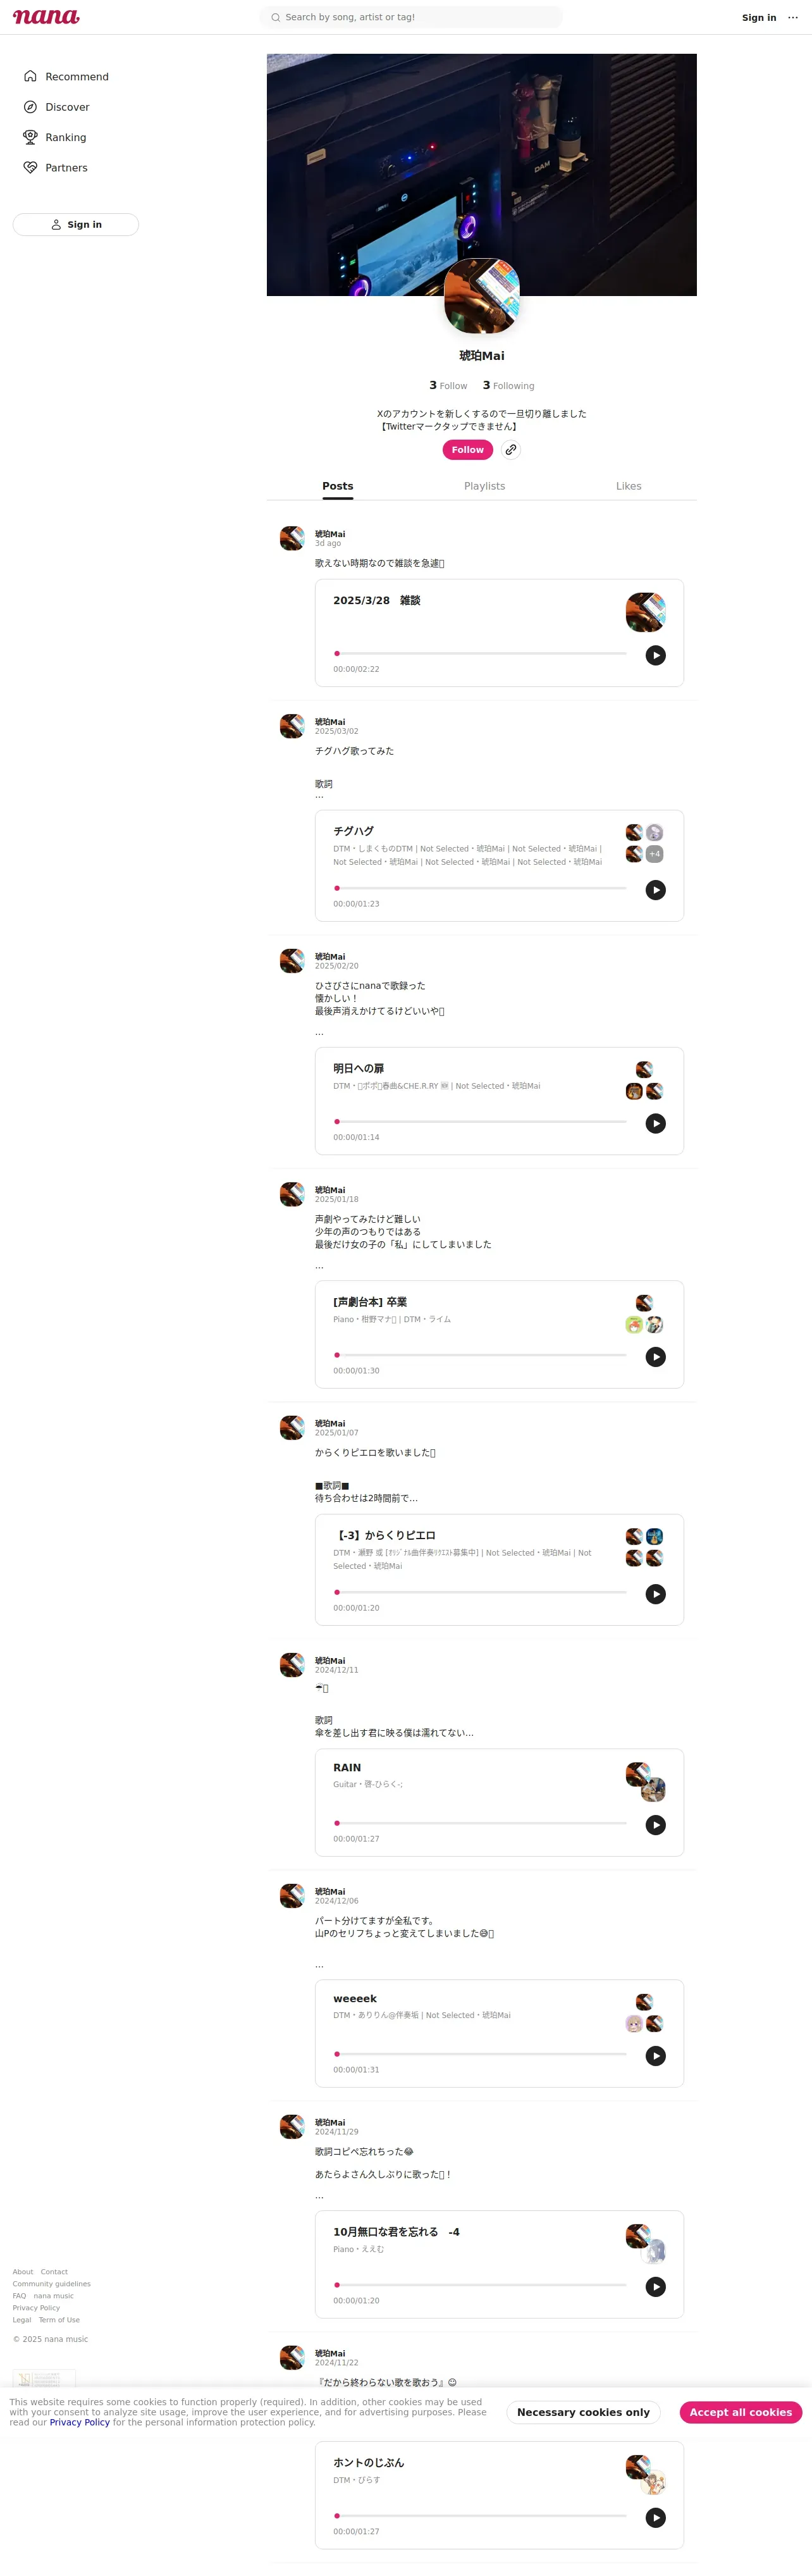This screenshot has width=812, height=2576.
Task: Seek on the 明日への扉 progress bar
Action: [x=480, y=1122]
